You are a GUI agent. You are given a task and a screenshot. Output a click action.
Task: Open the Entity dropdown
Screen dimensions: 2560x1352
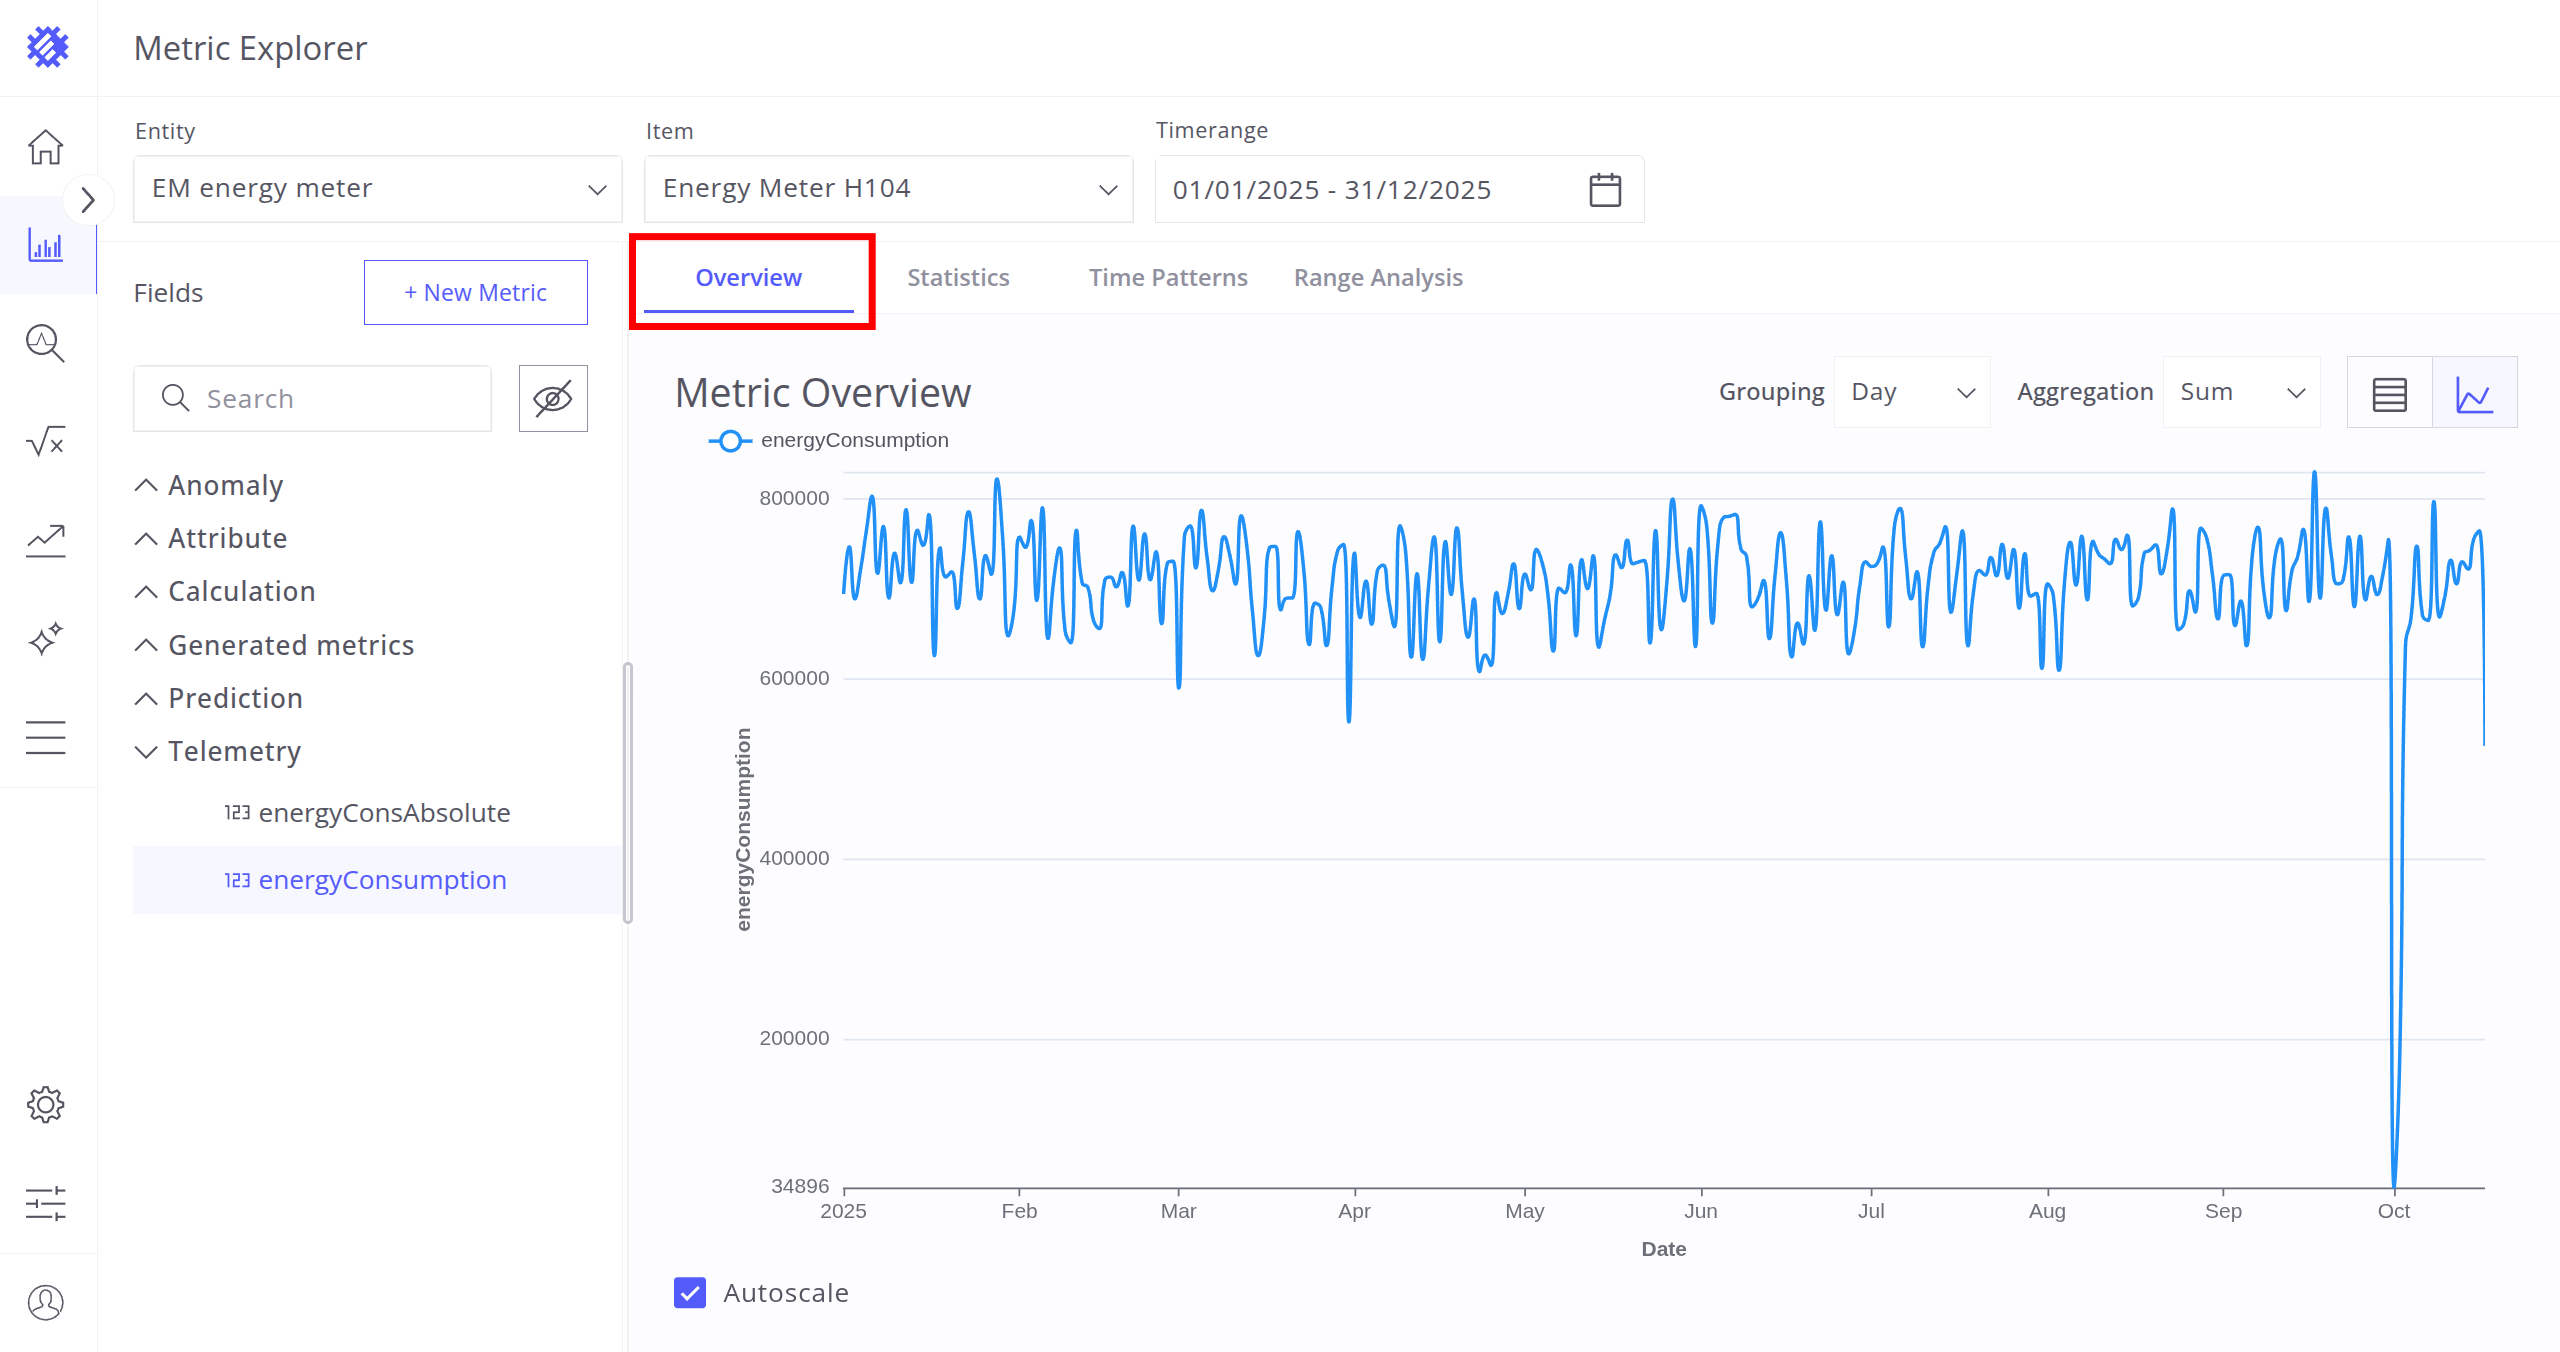377,189
